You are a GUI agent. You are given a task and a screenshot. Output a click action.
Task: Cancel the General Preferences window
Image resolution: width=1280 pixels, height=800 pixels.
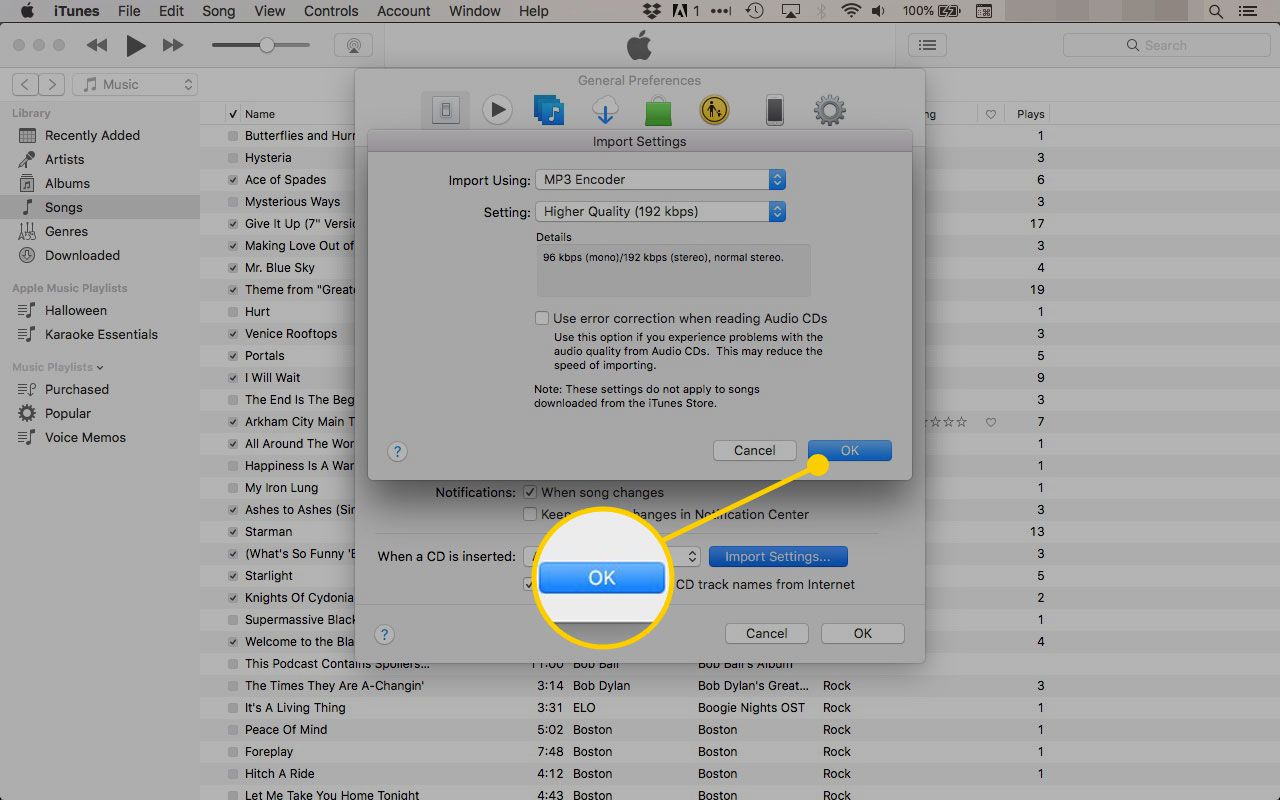pyautogui.click(x=767, y=633)
